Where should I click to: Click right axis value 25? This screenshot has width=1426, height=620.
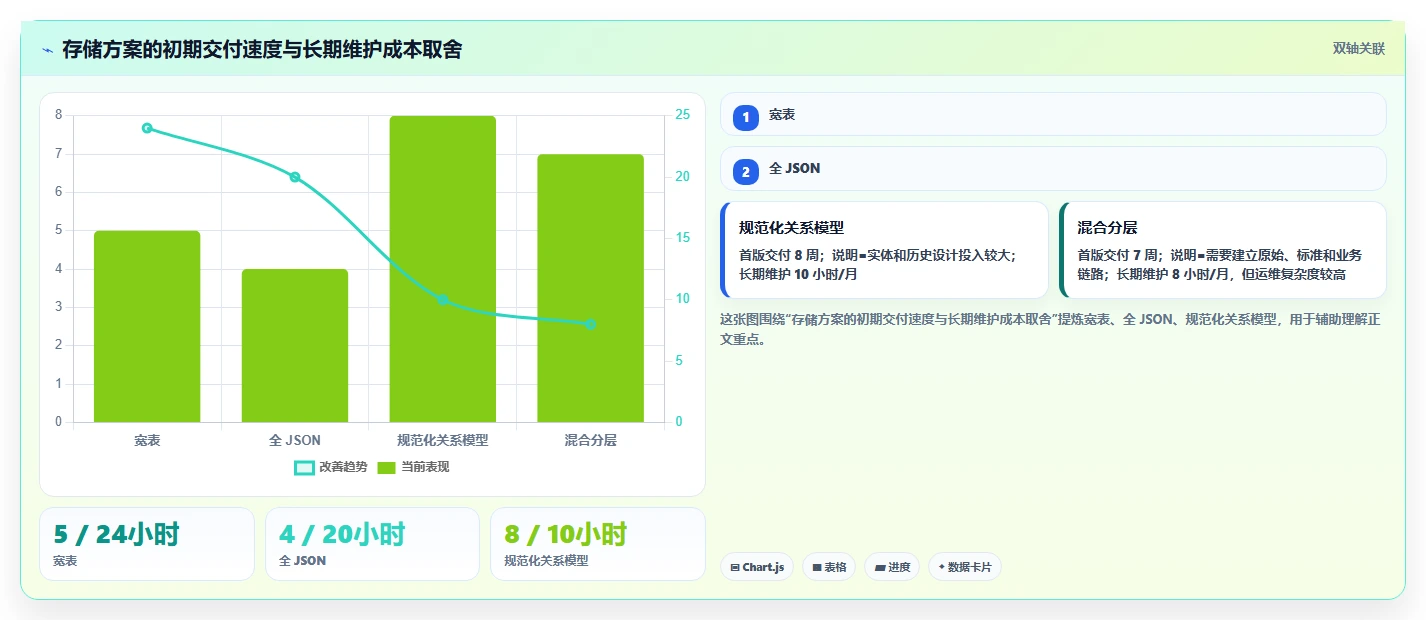683,115
